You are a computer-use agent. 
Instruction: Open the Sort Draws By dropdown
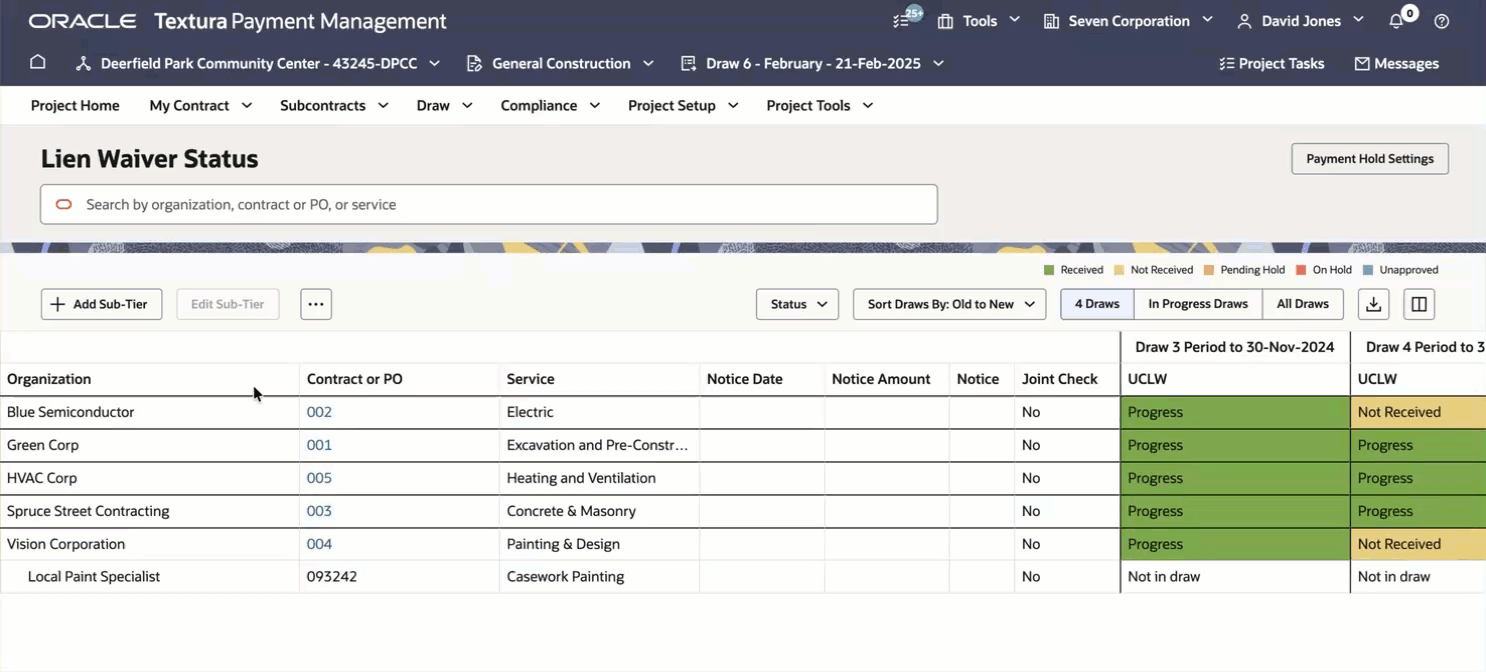949,304
